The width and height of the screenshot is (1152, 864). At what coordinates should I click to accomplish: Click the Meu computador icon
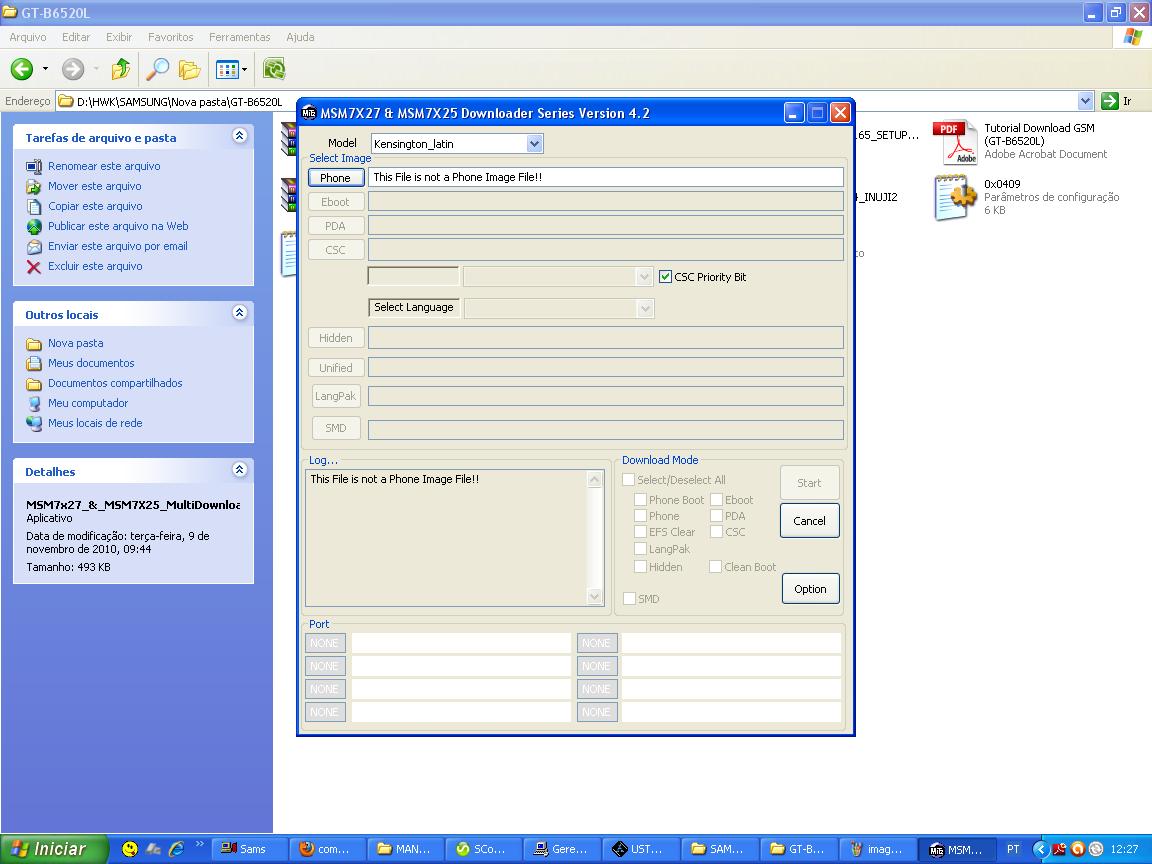34,403
